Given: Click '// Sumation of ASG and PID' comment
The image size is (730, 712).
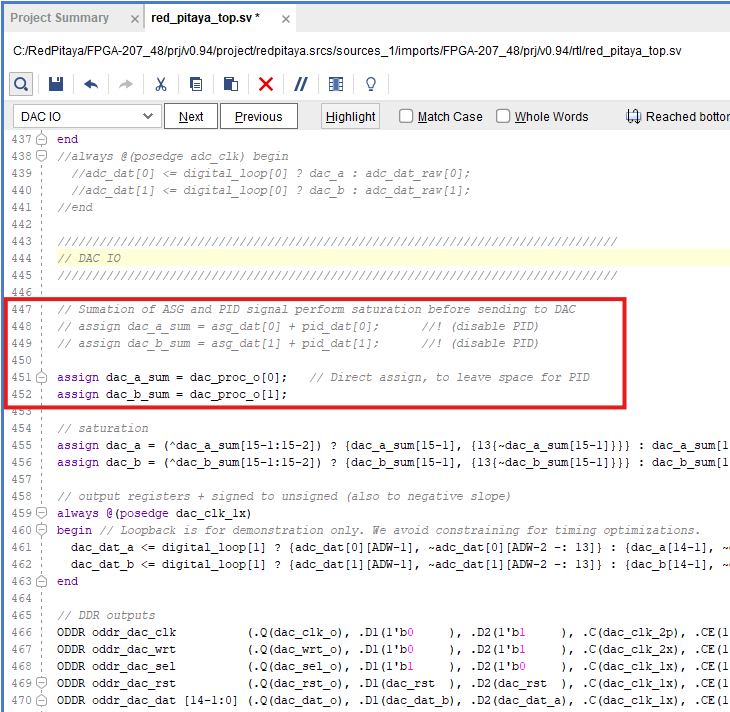Looking at the screenshot, I should coord(317,309).
